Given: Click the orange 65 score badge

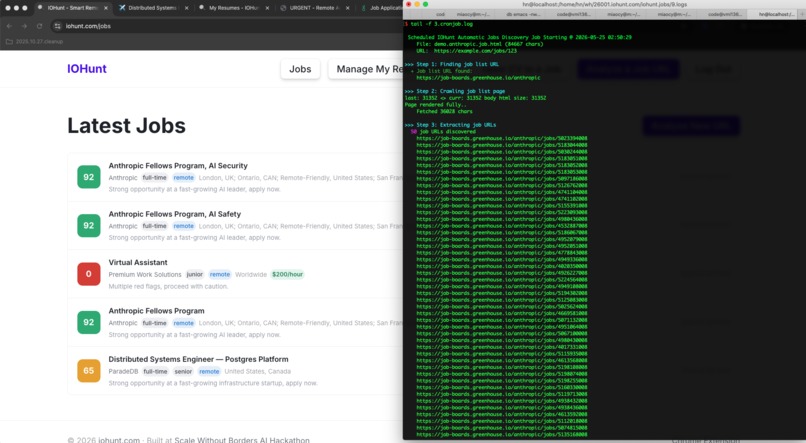Looking at the screenshot, I should pos(89,371).
